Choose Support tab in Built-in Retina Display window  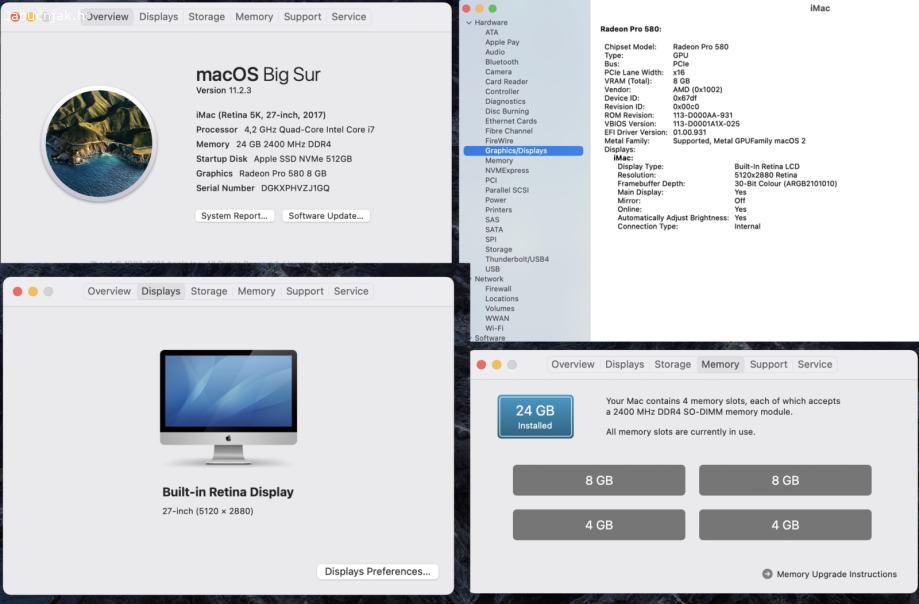point(305,291)
